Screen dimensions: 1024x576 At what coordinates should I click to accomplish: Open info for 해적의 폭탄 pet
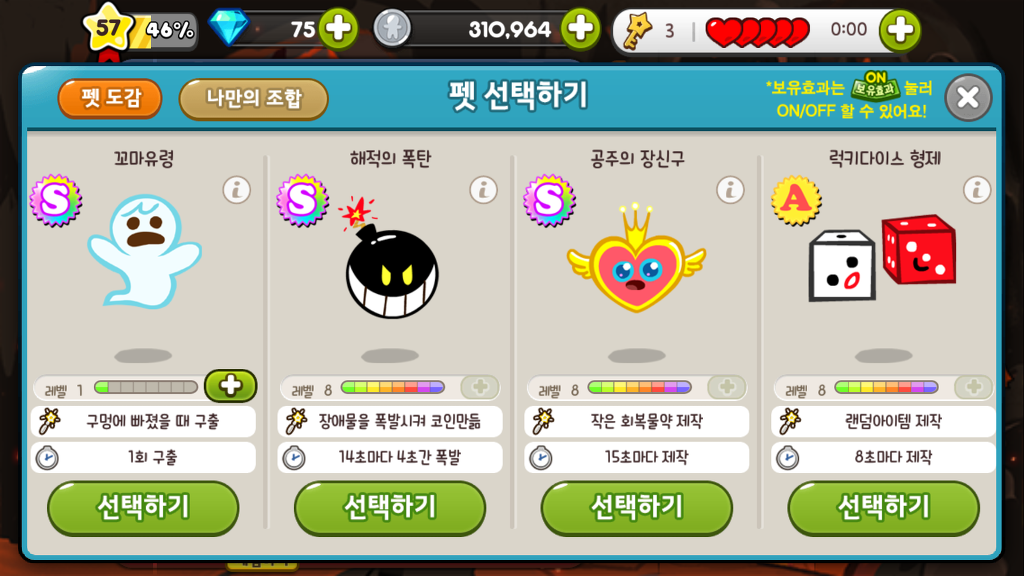click(x=483, y=190)
